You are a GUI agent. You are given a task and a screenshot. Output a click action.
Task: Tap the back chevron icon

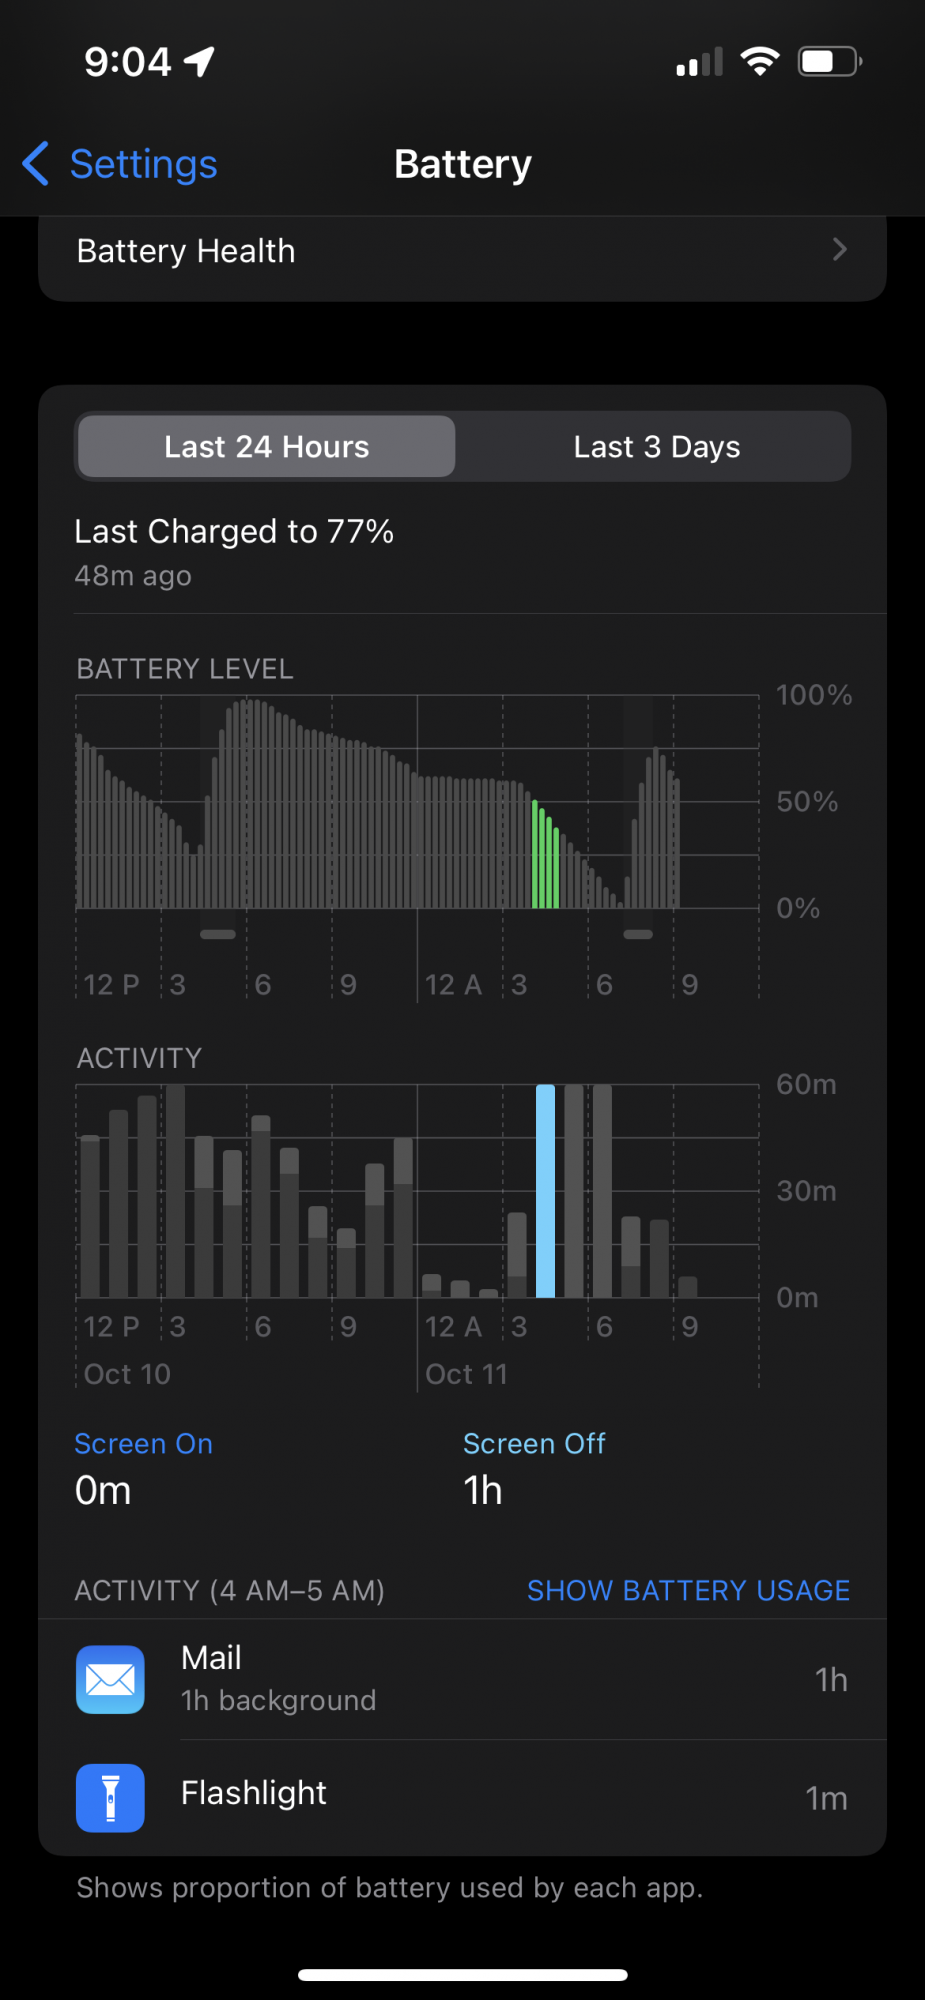pyautogui.click(x=36, y=163)
